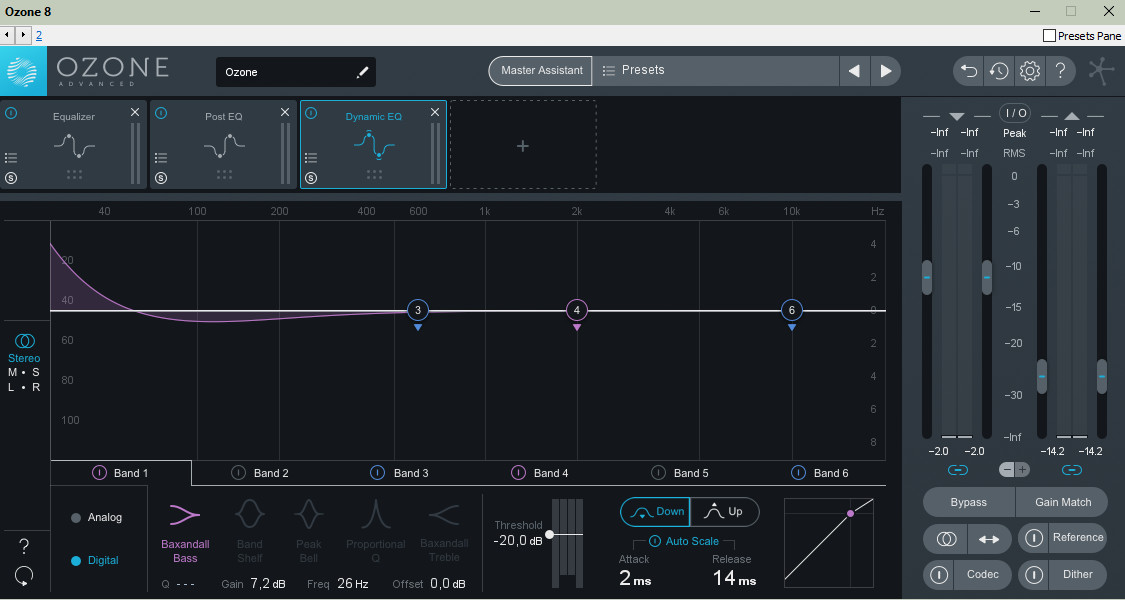Click the stereo sum mono icon button
This screenshot has height=600, width=1125.
[x=946, y=539]
